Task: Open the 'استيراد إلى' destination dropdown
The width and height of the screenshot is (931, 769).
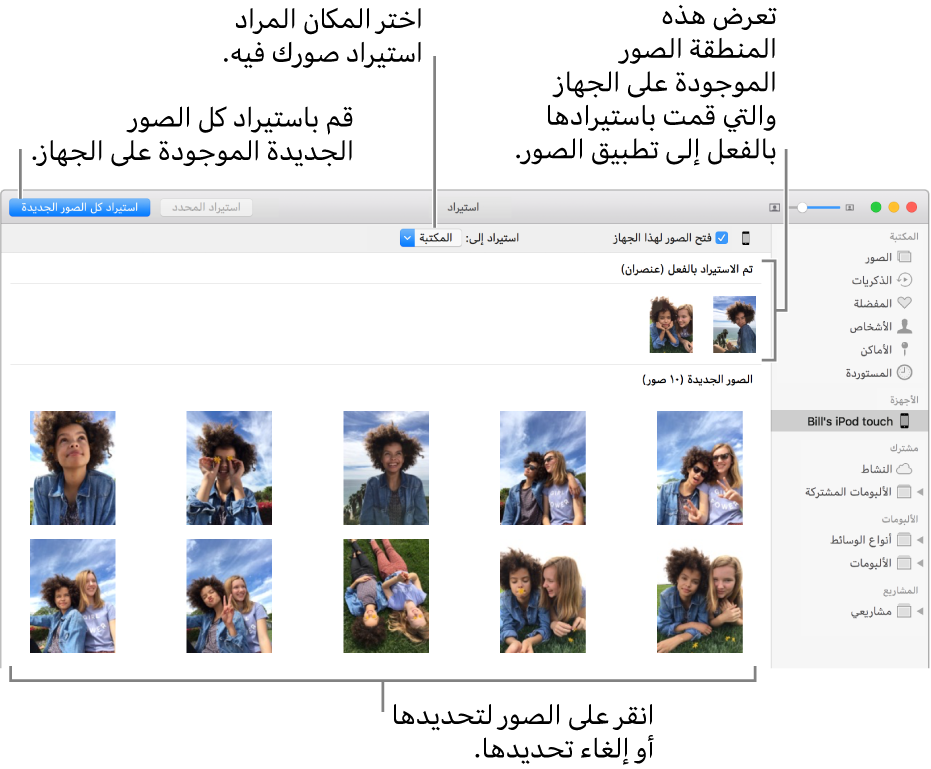Action: click(x=407, y=238)
